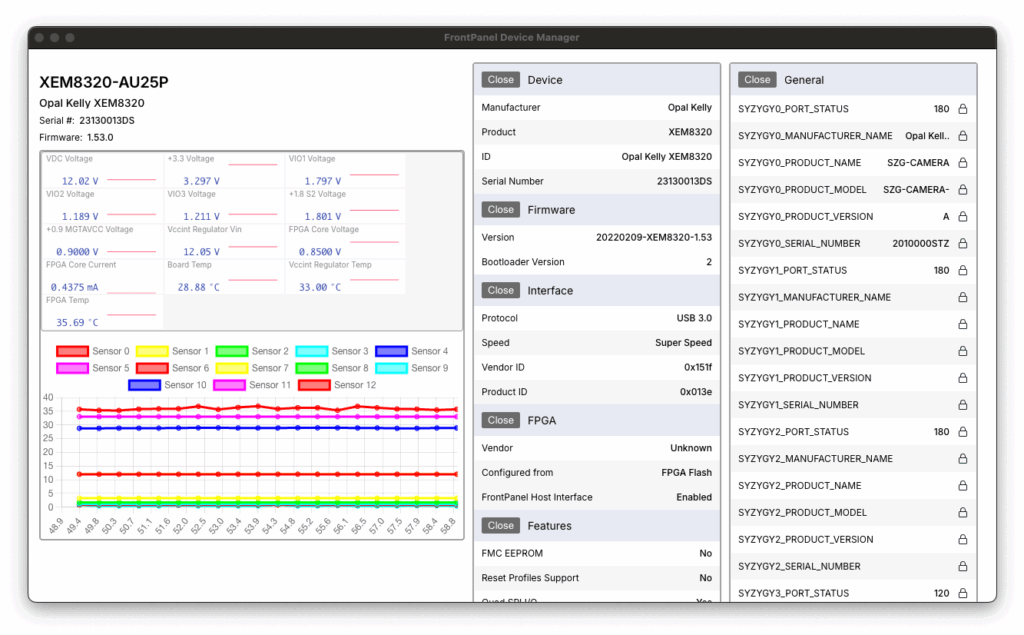Click the Super Speed value
The image size is (1024, 635).
point(684,343)
